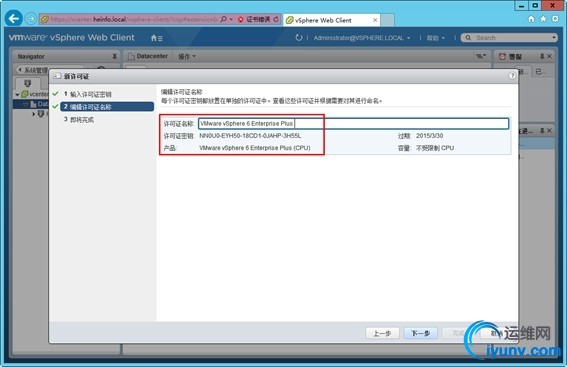Open browser tools gear icon
Viewport: 567px width, 367px height.
click(555, 19)
